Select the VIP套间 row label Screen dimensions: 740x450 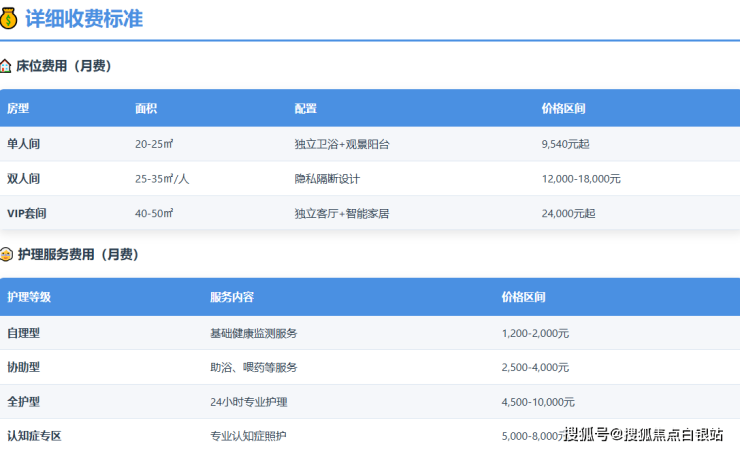tap(27, 213)
